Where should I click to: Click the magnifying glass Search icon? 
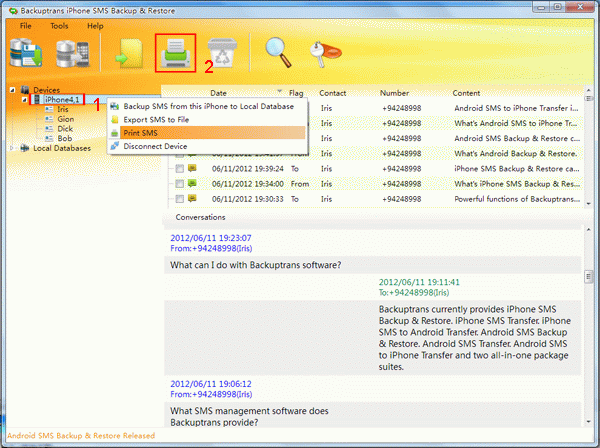point(279,52)
